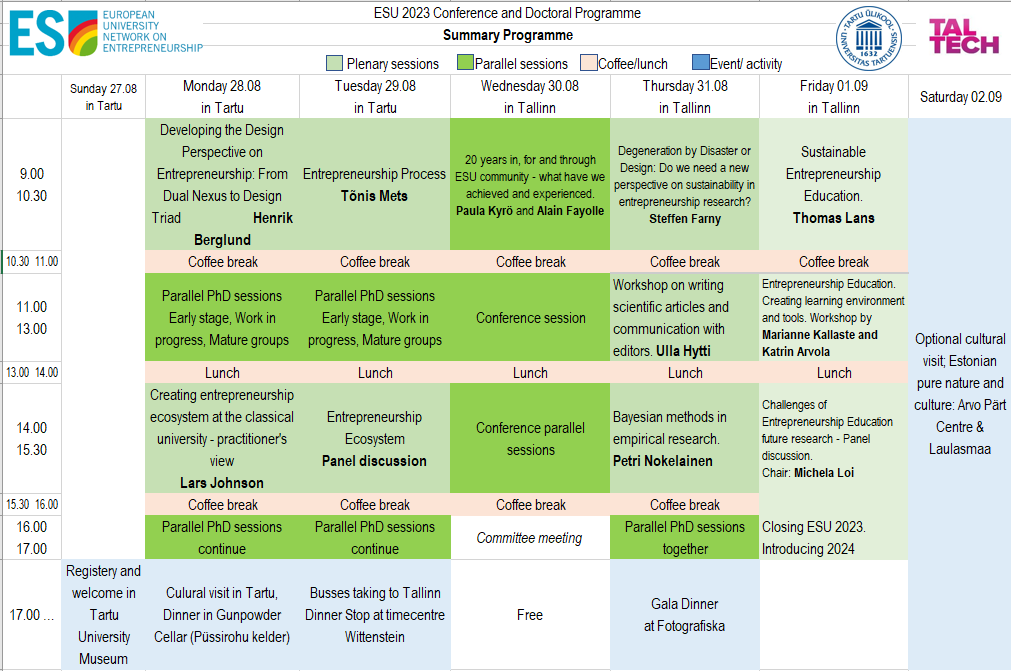This screenshot has width=1011, height=671.
Task: Select the Monday 28.08 column header
Action: point(222,97)
